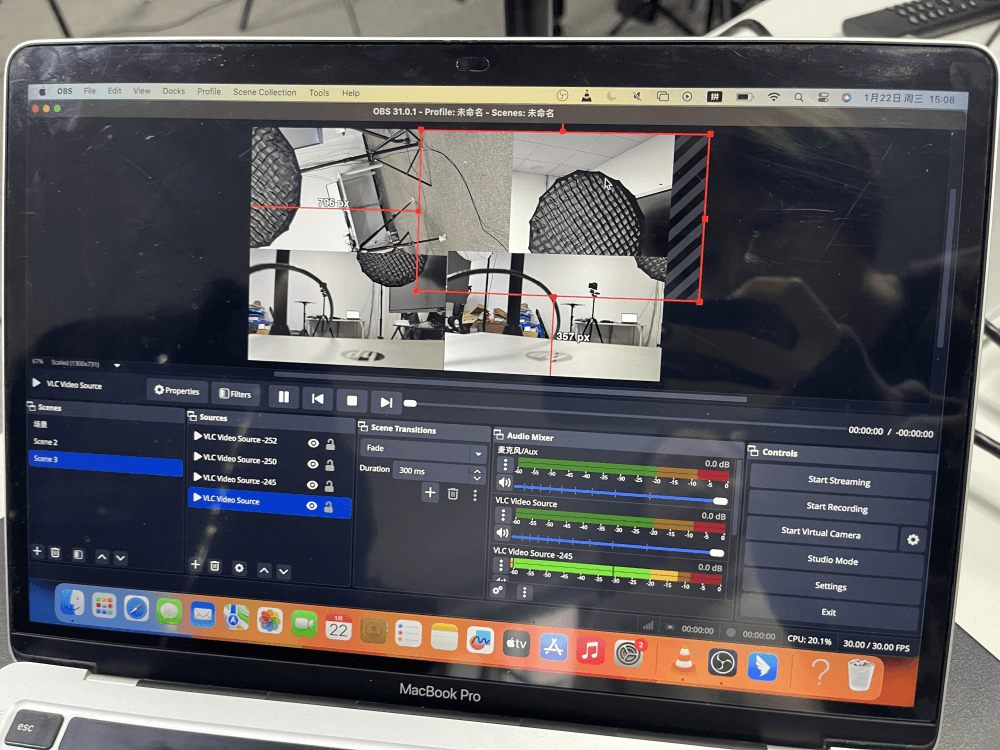Click the Exit button

click(x=828, y=612)
